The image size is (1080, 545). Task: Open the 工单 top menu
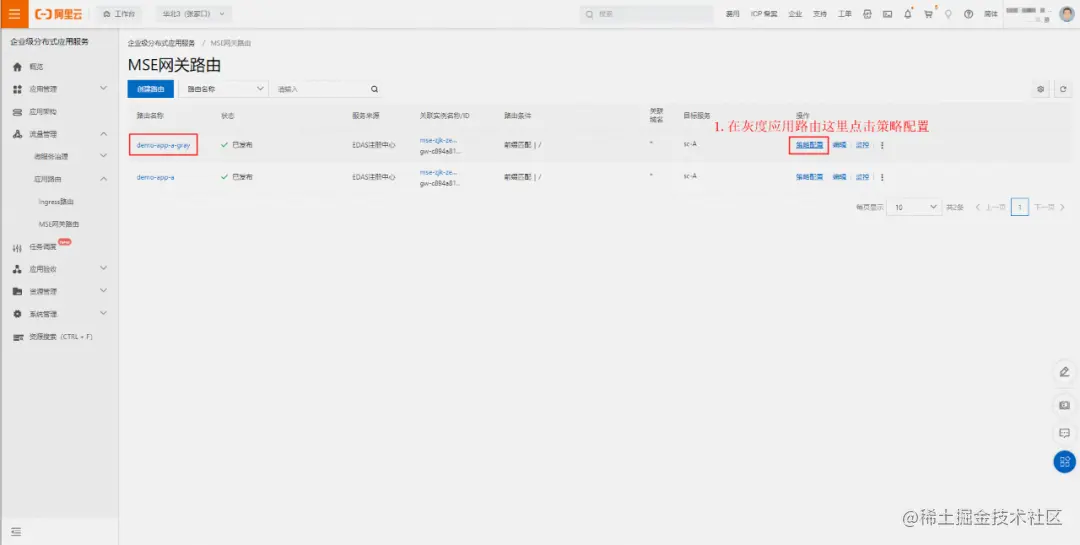click(x=844, y=14)
